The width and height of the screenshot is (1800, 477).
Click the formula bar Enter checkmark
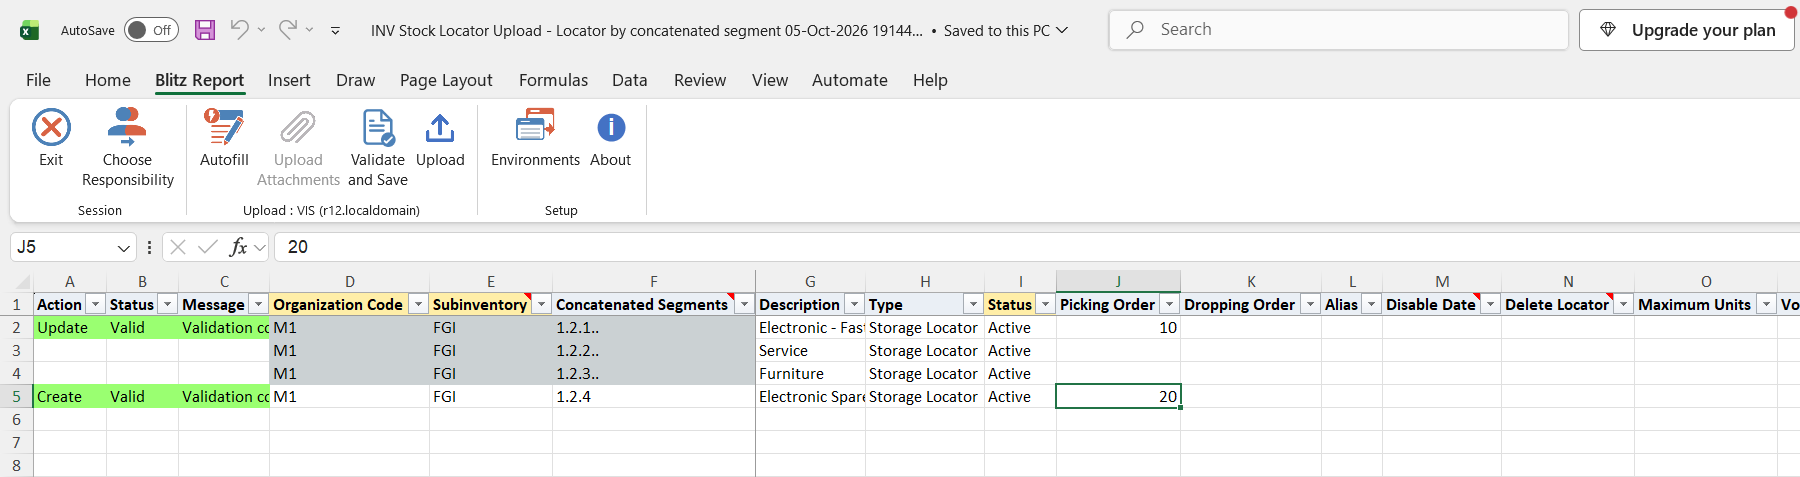[x=208, y=247]
